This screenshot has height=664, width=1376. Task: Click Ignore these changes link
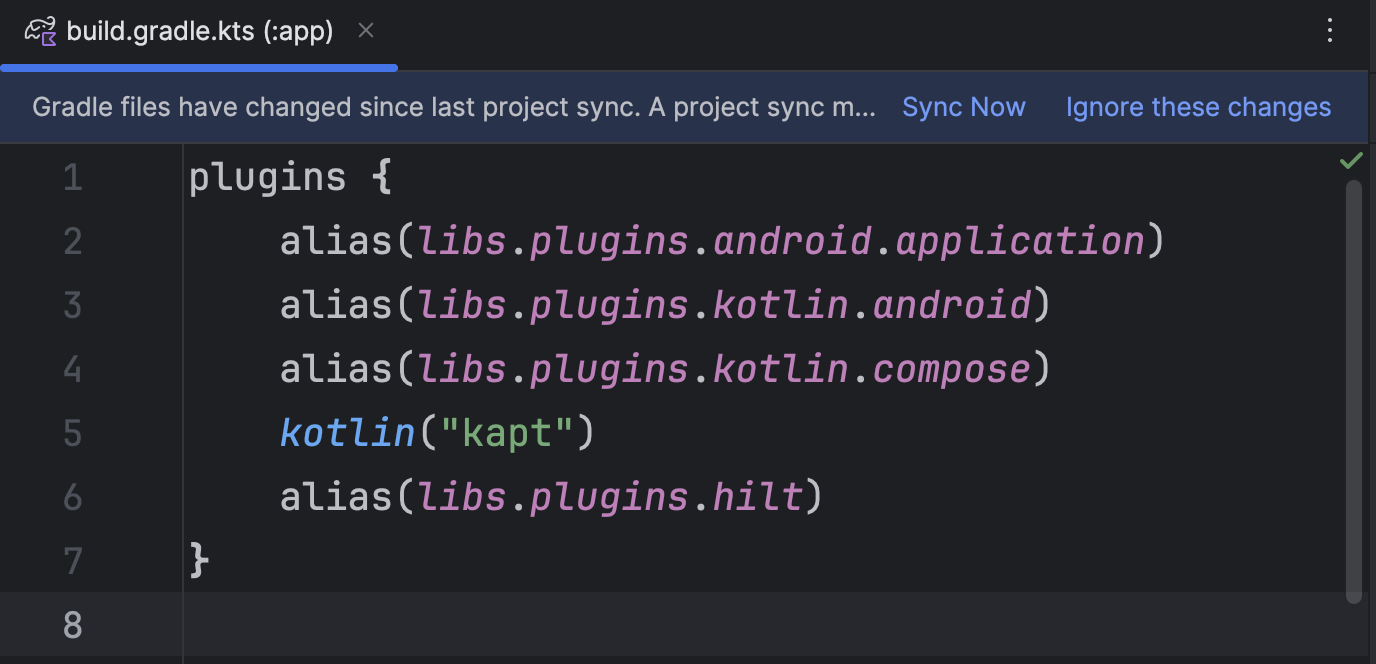tap(1198, 107)
